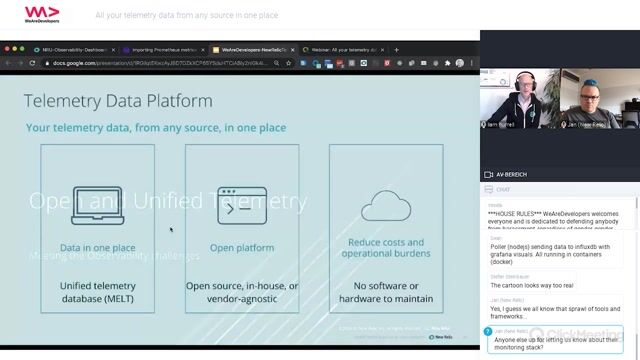Viewport: 640px width, 360px height.
Task: Click the docs.google.com address bar
Action: pos(159,63)
